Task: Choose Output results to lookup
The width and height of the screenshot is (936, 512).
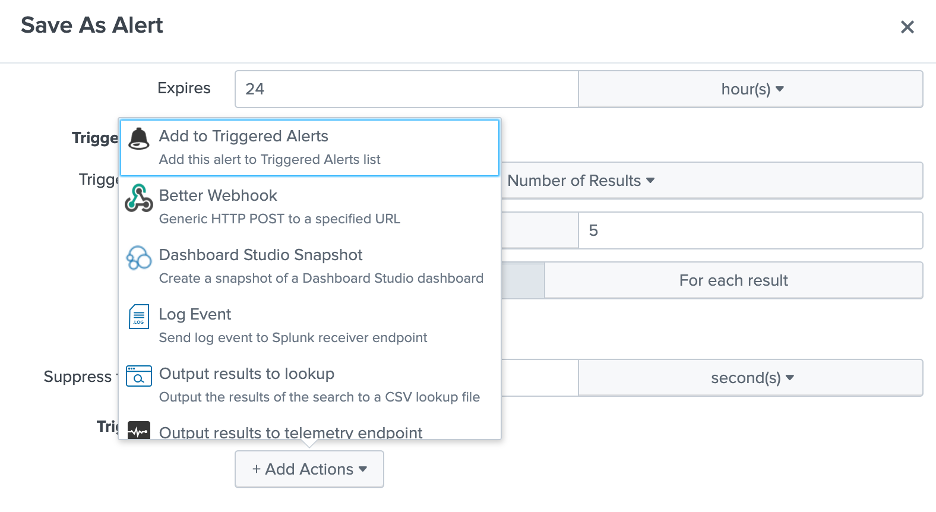Action: pos(309,385)
